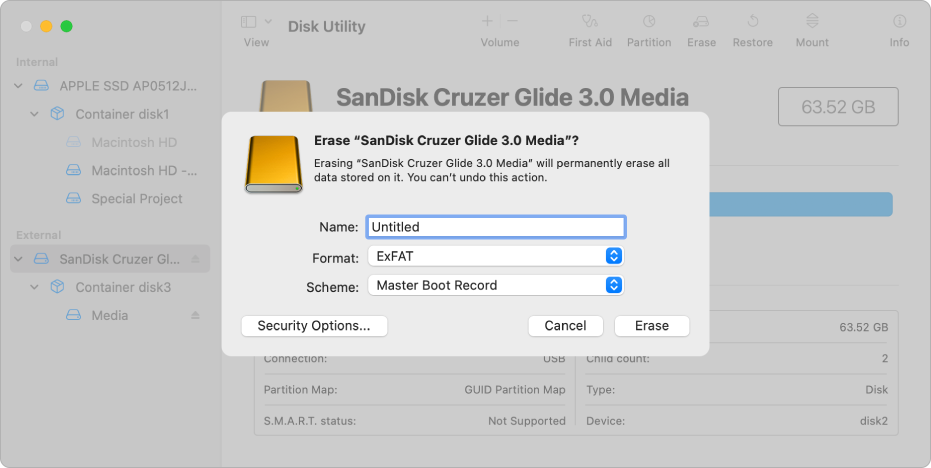
Task: Click the APPLE SSD drive icon
Action: point(42,86)
